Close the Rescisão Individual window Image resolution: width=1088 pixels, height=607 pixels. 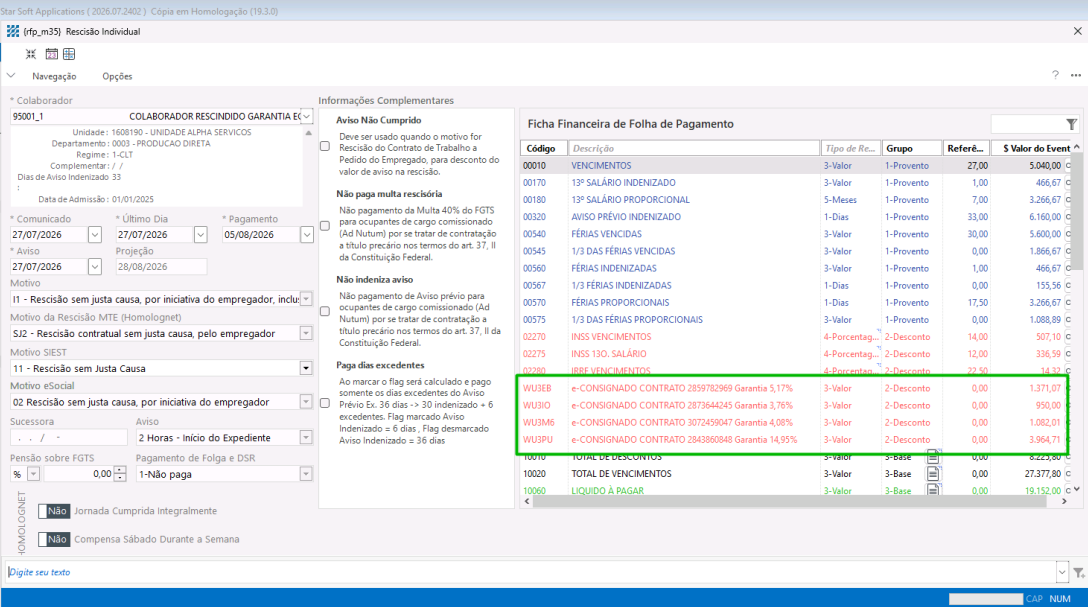click(1077, 31)
